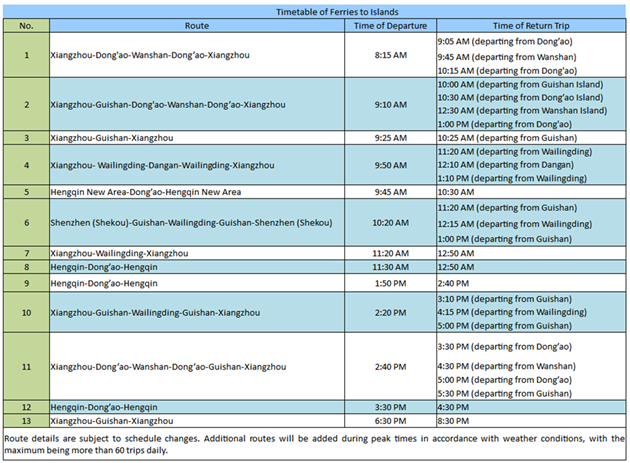630x463 pixels.
Task: Click the '2:40 PM' departure time in row 11
Action: point(391,367)
